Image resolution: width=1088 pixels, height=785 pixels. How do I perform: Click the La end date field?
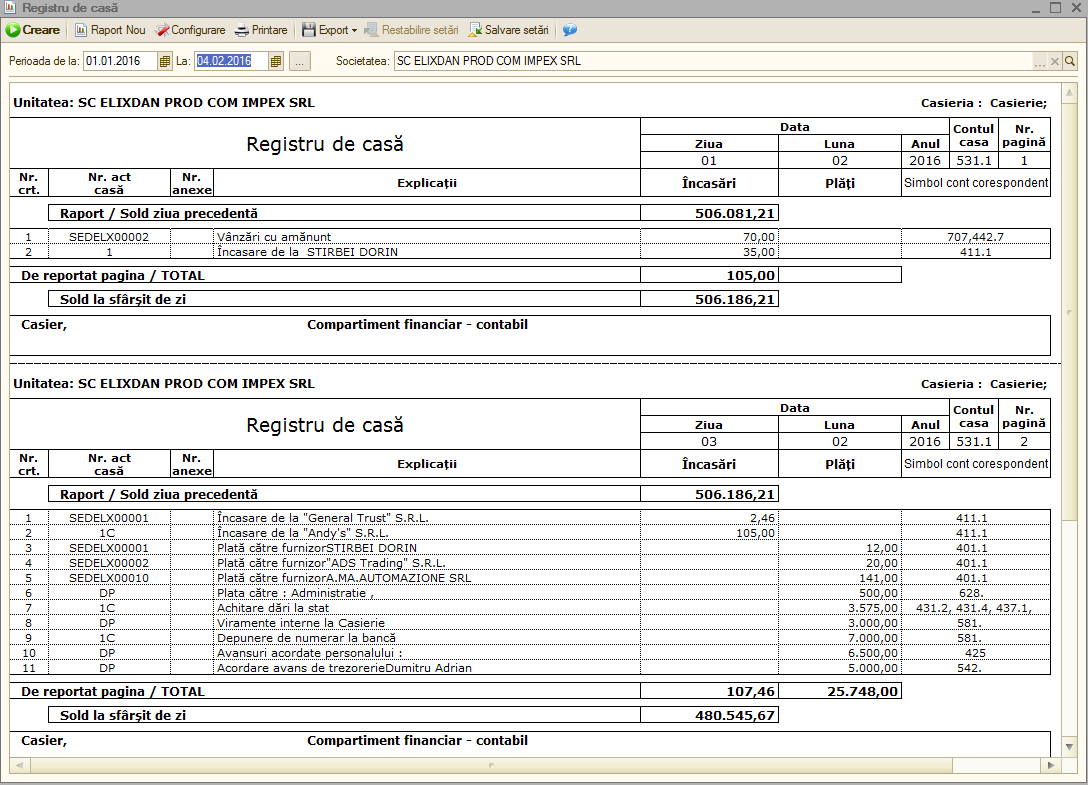click(x=231, y=61)
